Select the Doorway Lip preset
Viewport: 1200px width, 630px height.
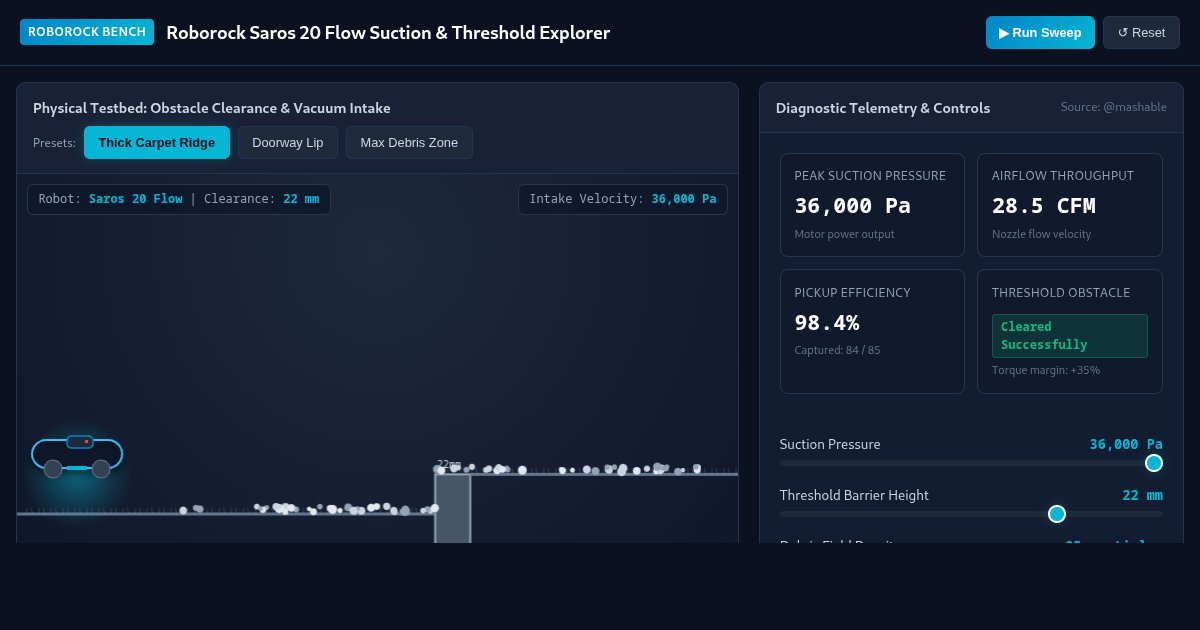(x=288, y=142)
